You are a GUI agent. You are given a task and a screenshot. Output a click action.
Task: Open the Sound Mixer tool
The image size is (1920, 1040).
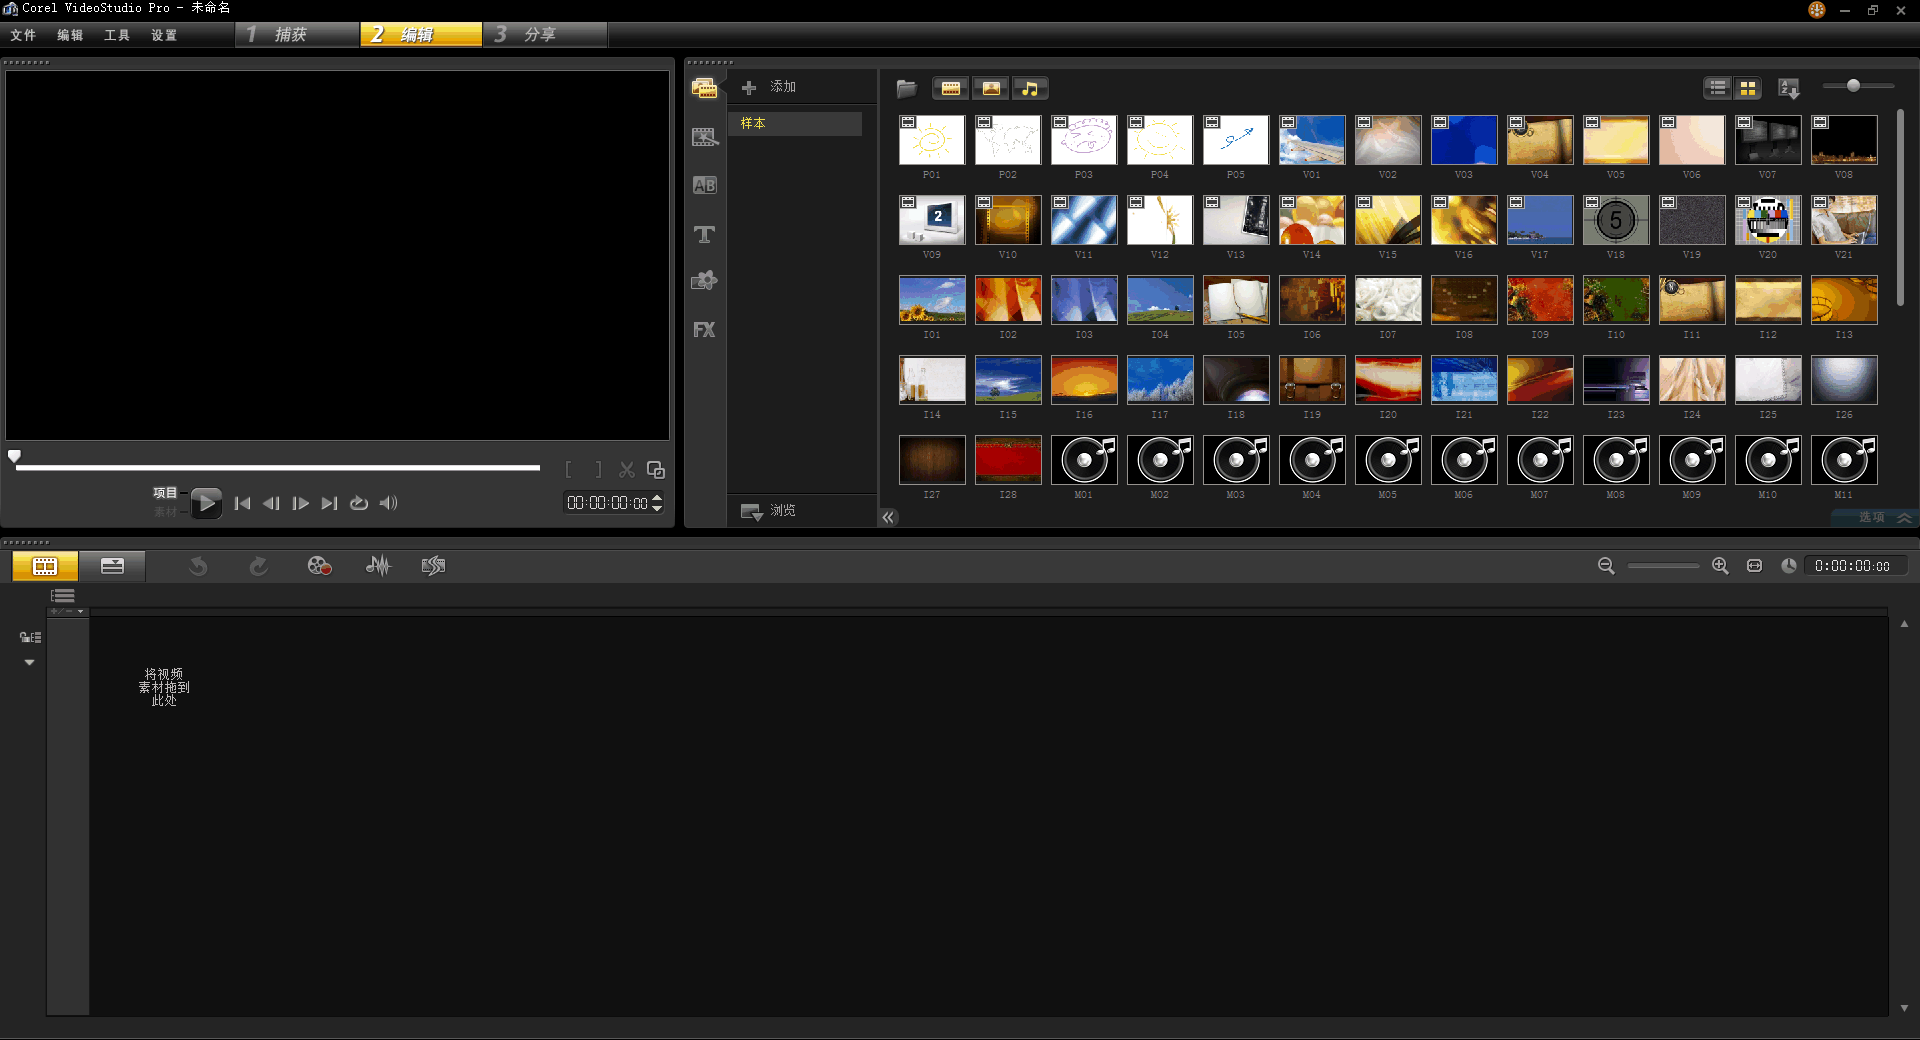tap(378, 566)
